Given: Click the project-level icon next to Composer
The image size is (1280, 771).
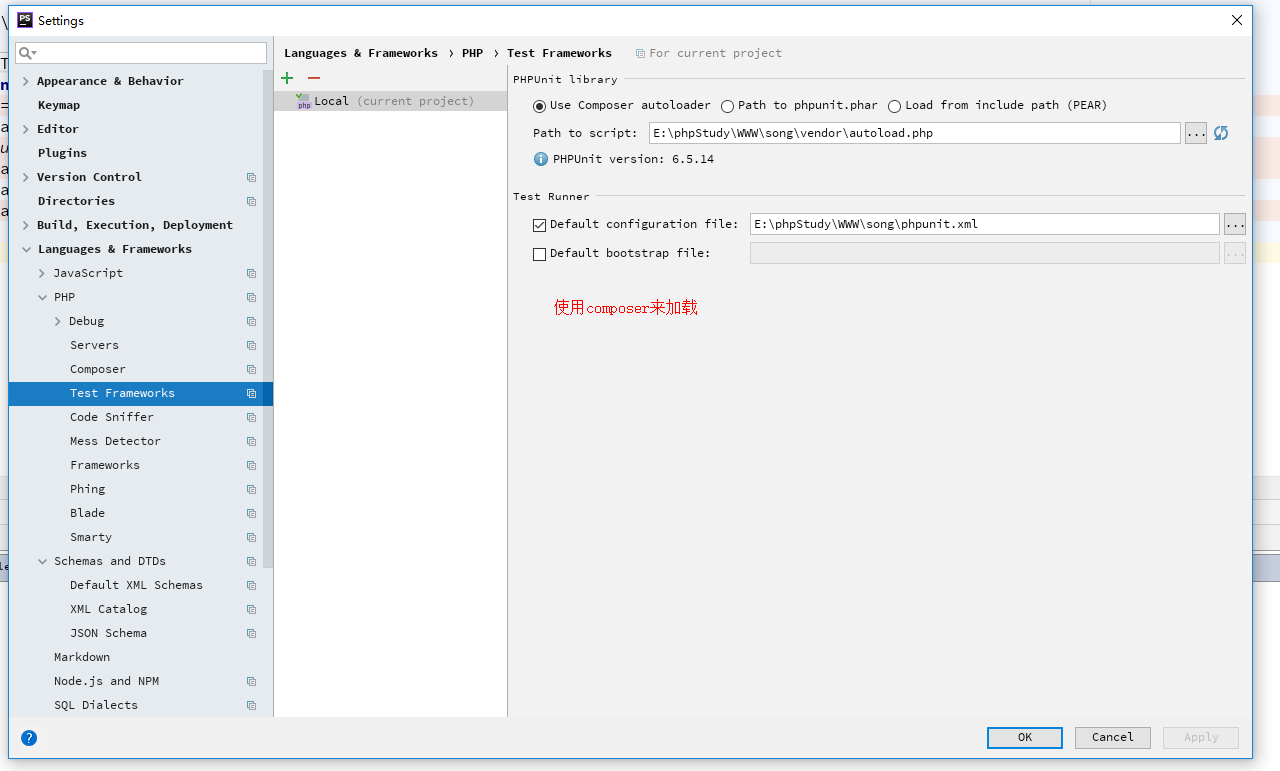Looking at the screenshot, I should [x=251, y=369].
